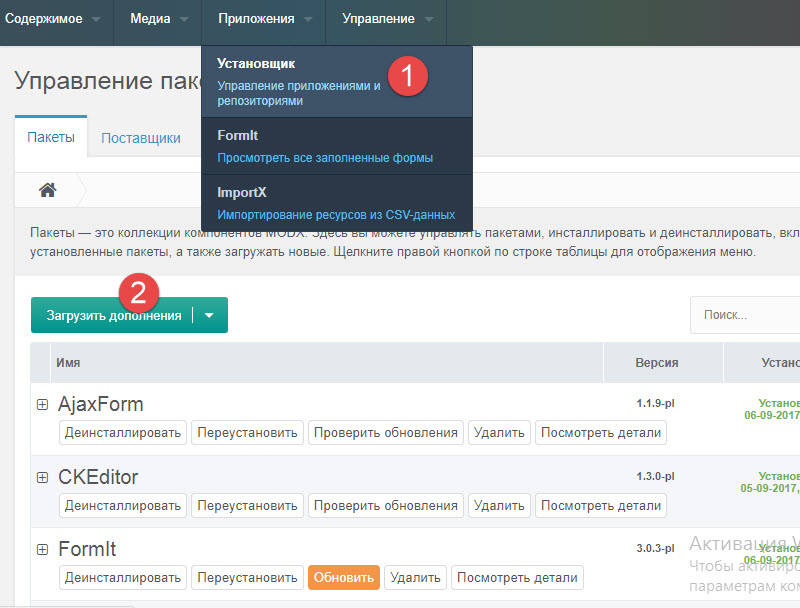The height and width of the screenshot is (608, 800).
Task: Click the Версия column header
Action: (663, 363)
